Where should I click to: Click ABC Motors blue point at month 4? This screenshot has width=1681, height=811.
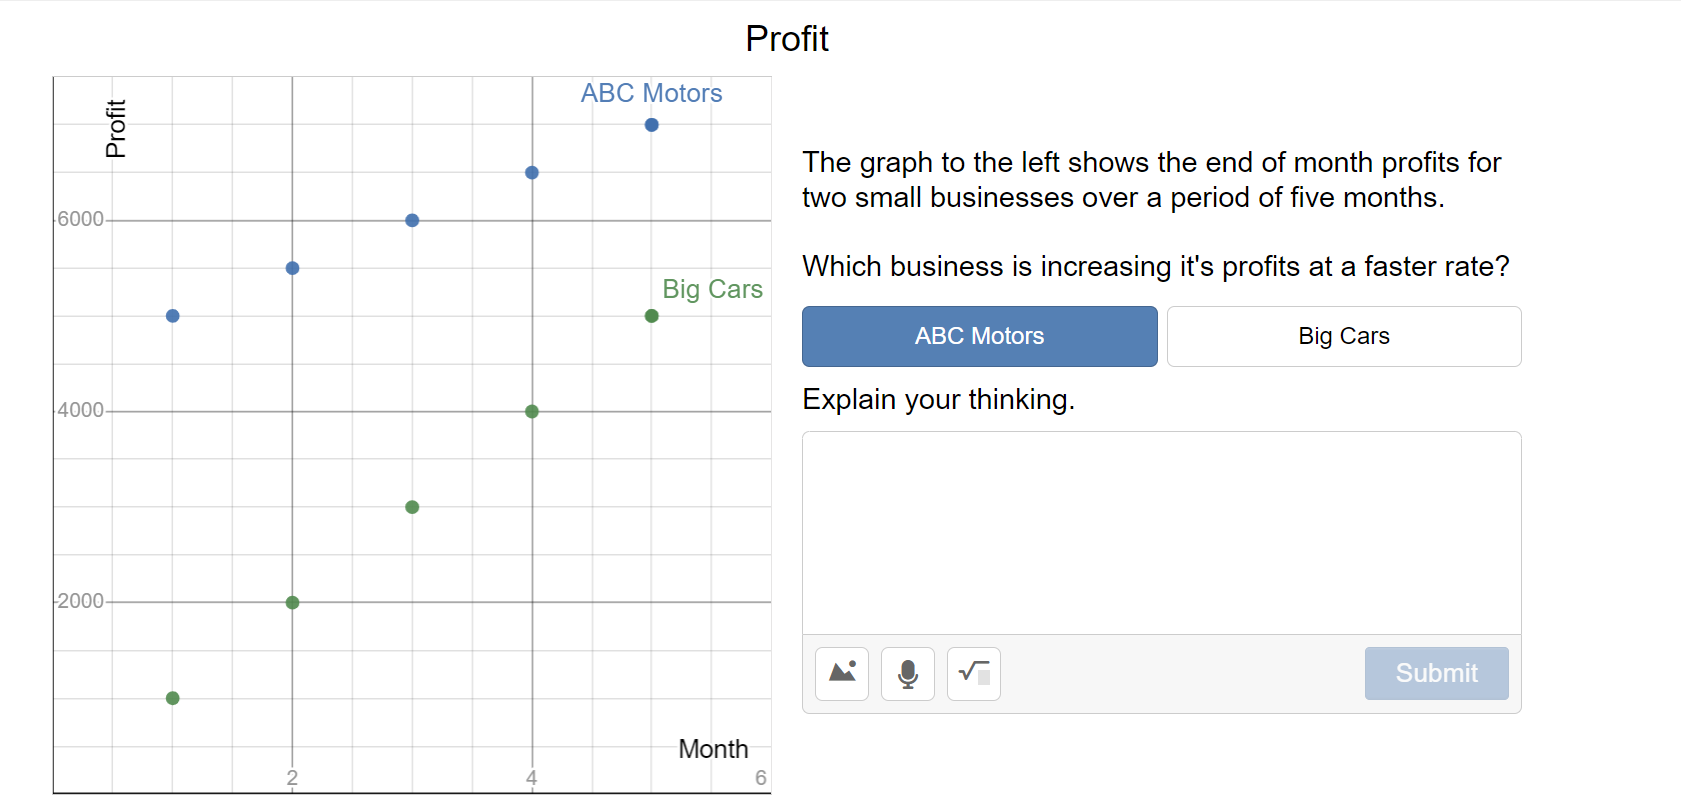pos(532,173)
